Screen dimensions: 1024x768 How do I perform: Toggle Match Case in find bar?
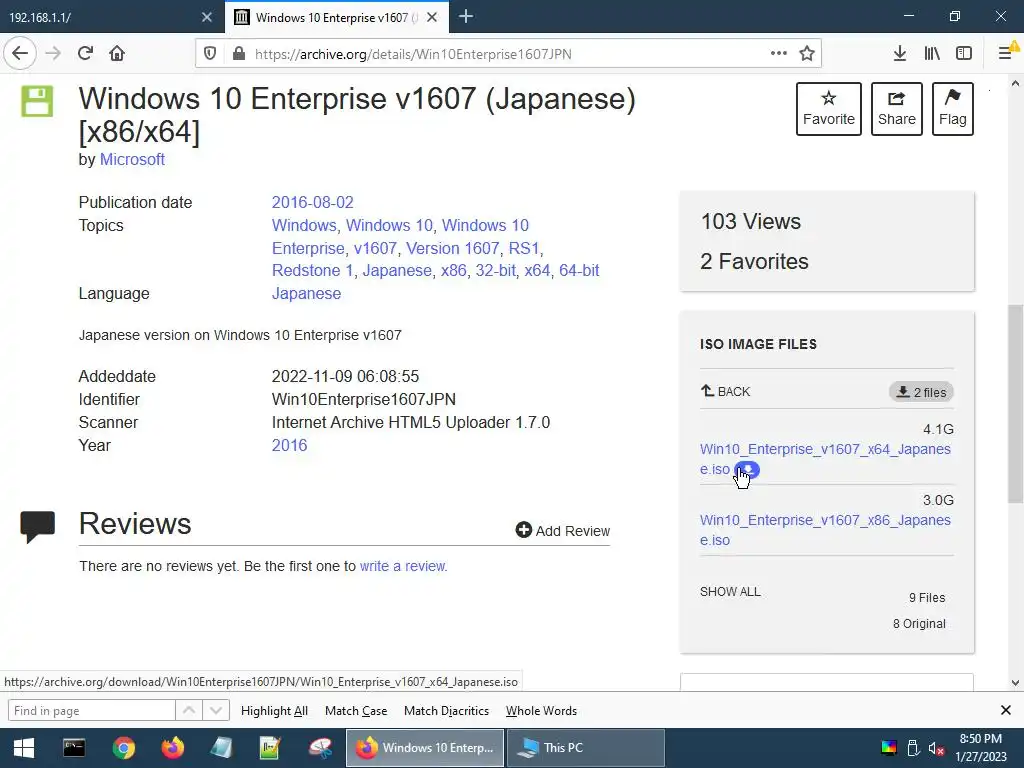coord(356,711)
